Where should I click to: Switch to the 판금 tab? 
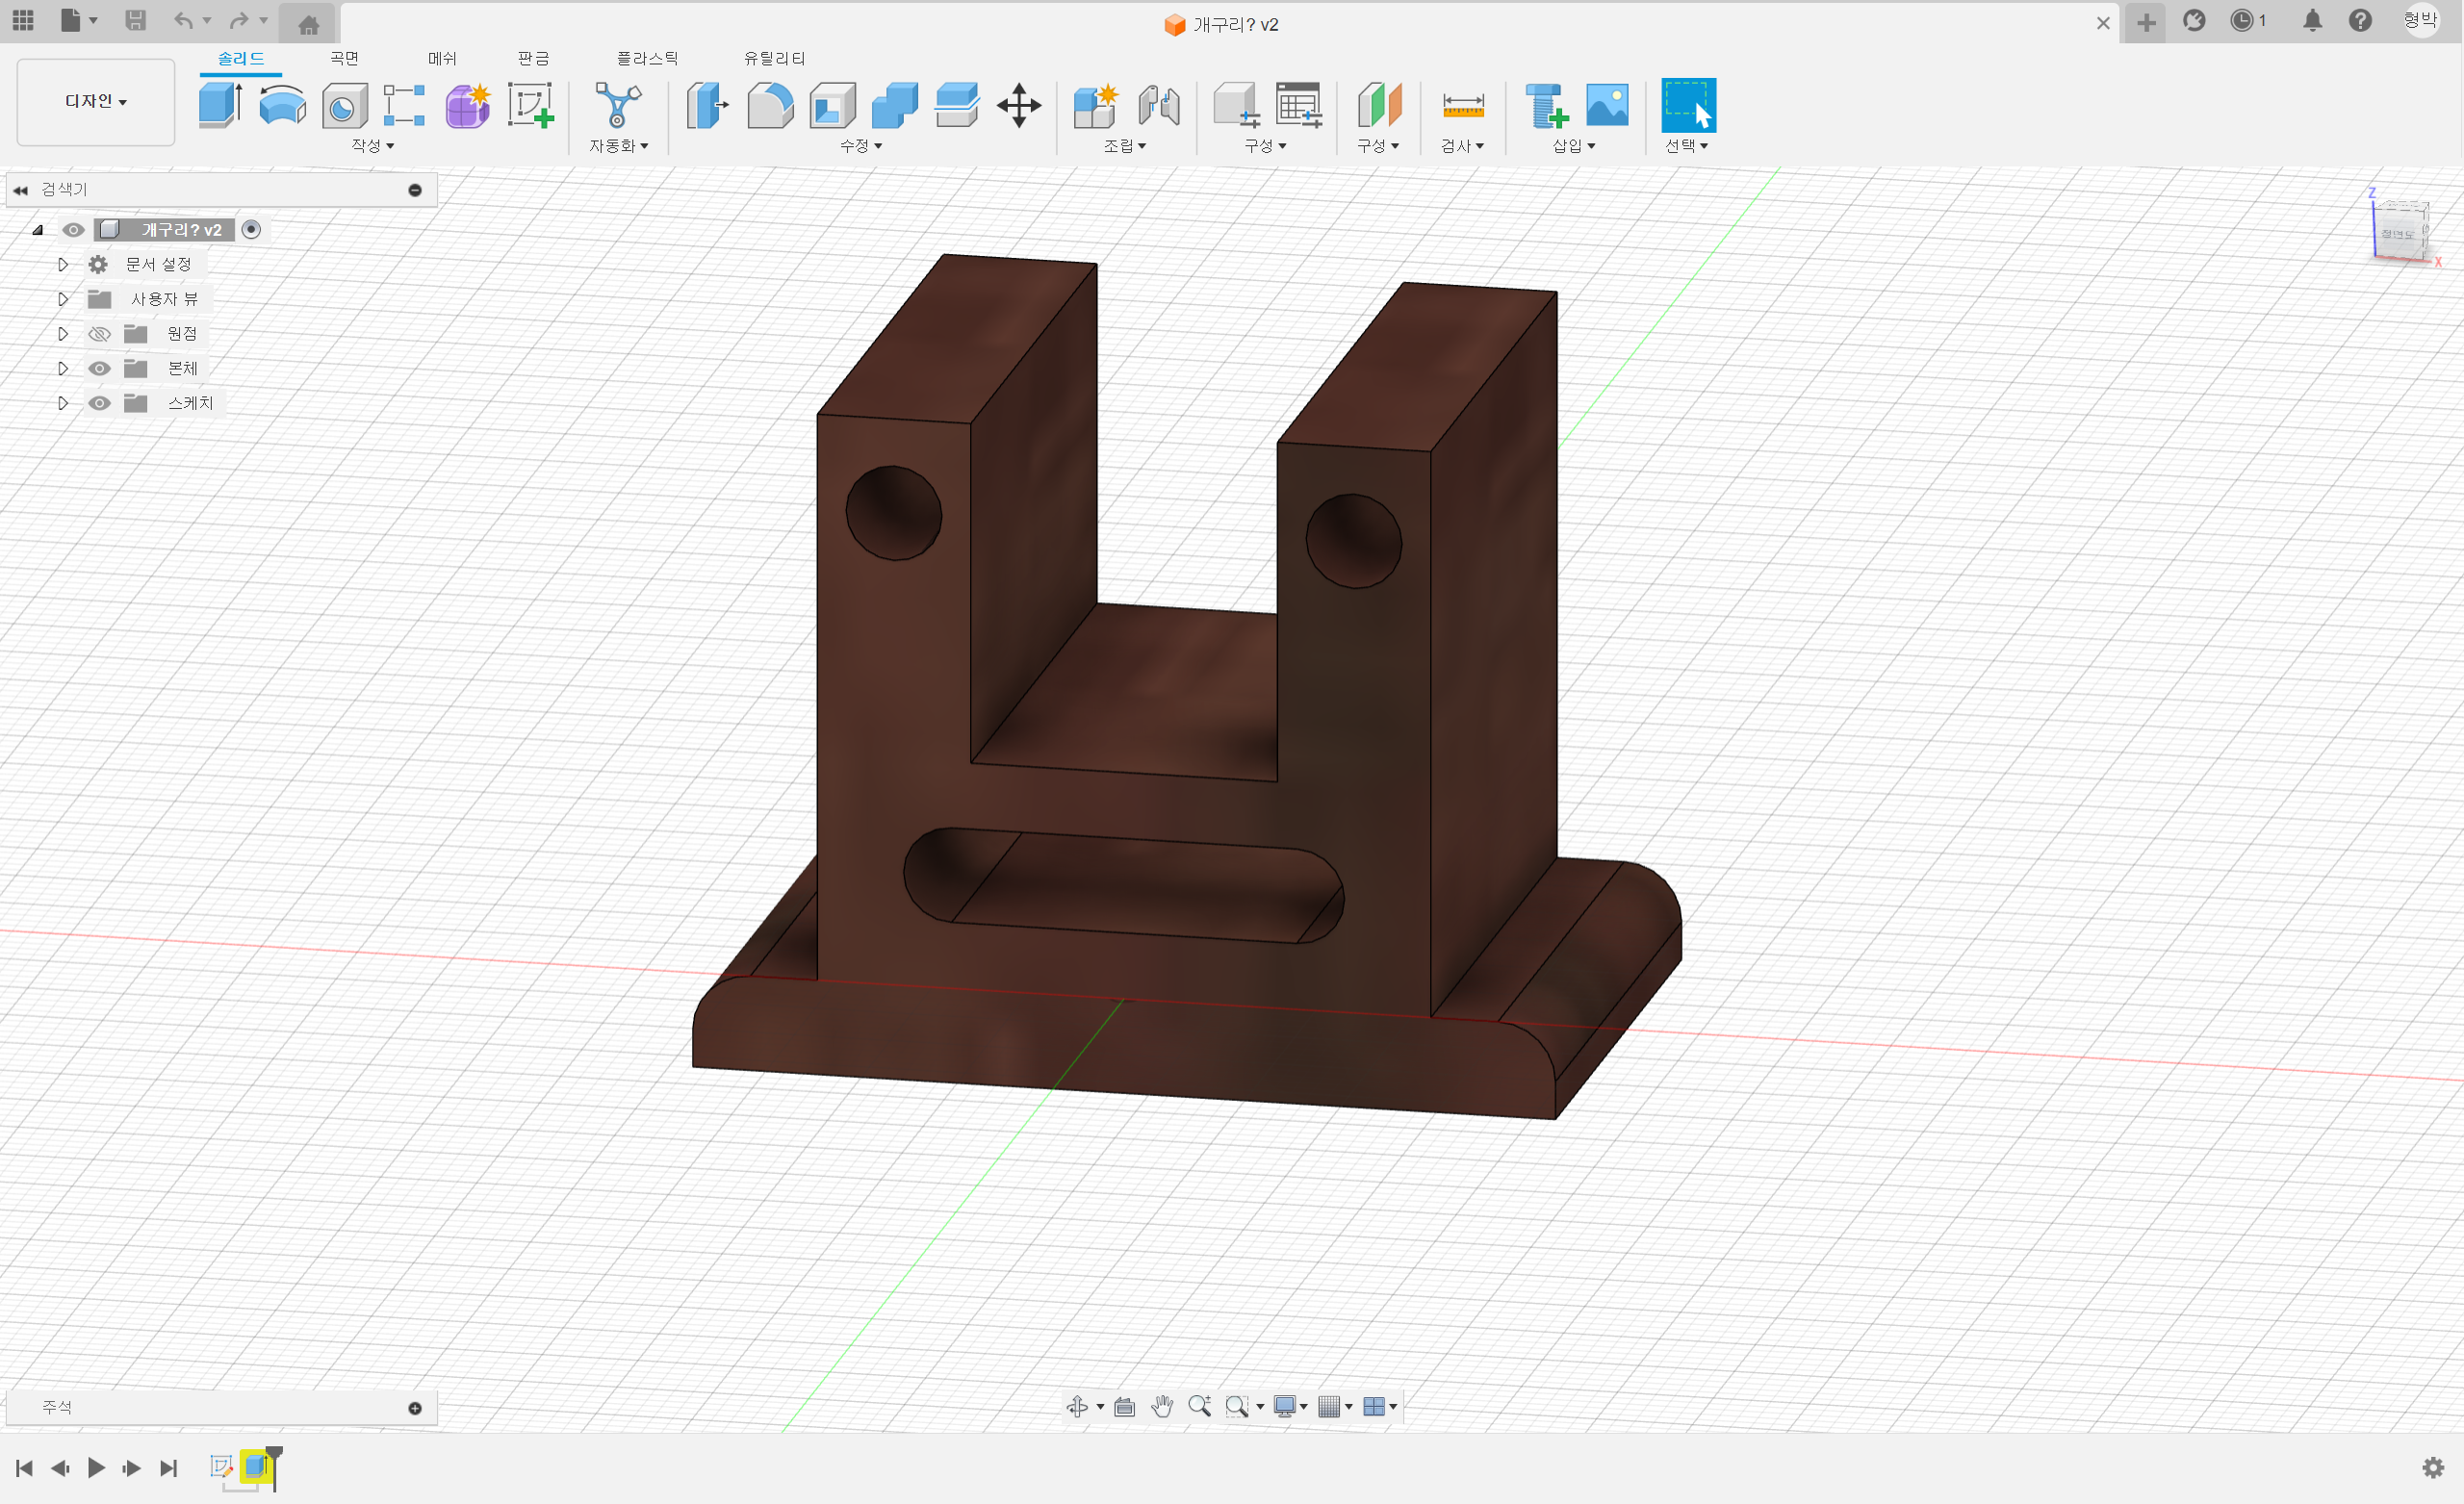click(x=533, y=59)
